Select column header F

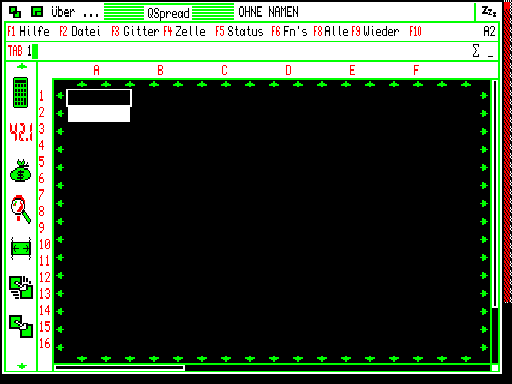pos(416,70)
